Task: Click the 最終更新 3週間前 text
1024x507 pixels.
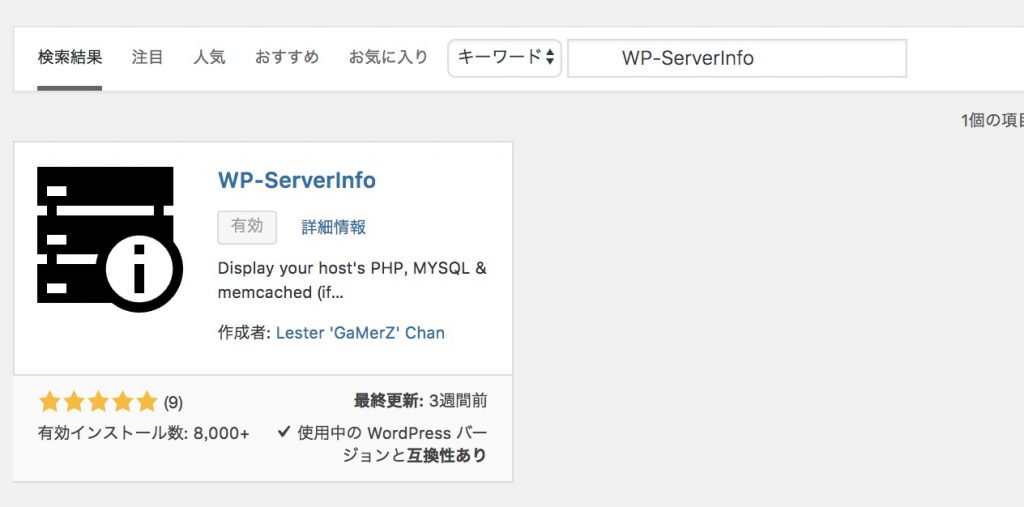Action: click(x=421, y=401)
